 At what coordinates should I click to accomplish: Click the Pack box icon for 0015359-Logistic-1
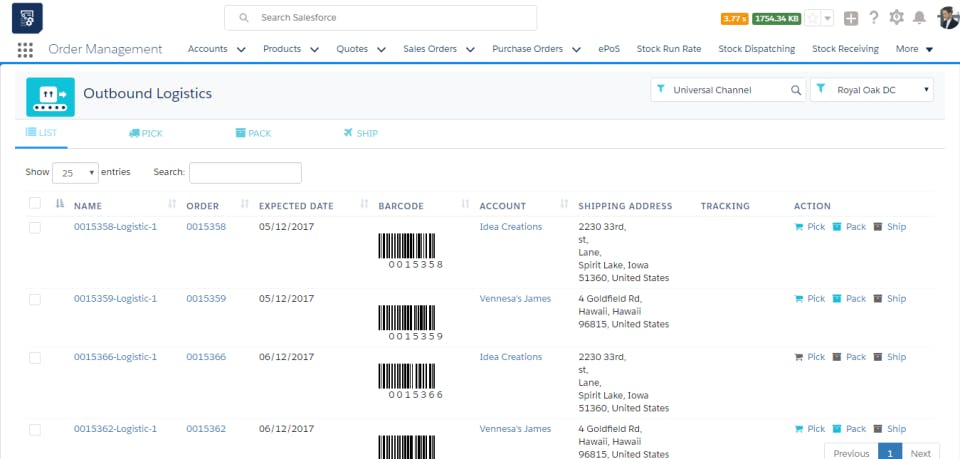(x=837, y=299)
